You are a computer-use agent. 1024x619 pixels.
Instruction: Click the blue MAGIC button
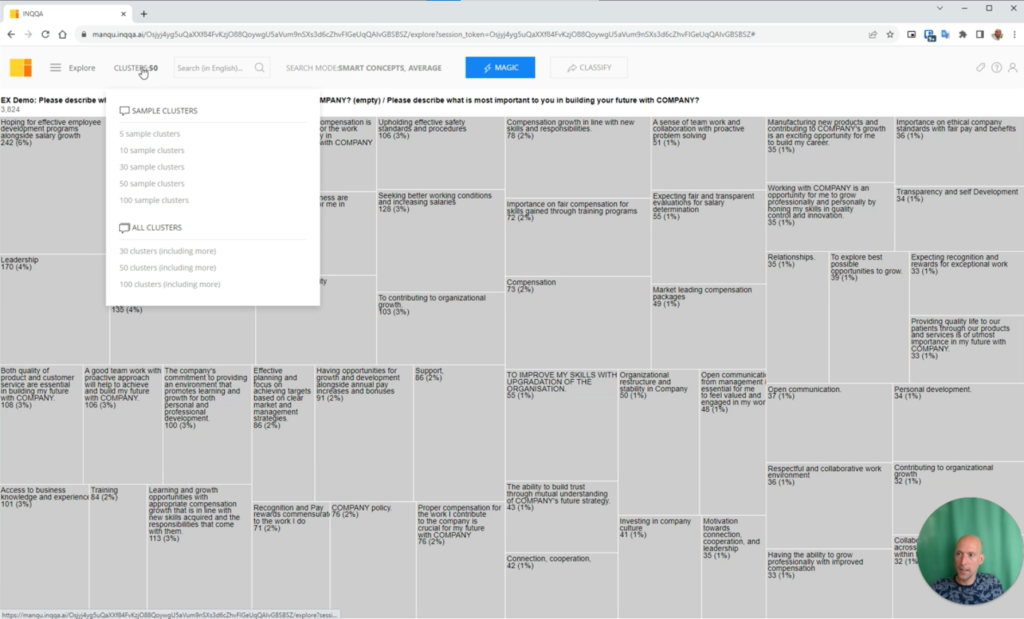(500, 67)
